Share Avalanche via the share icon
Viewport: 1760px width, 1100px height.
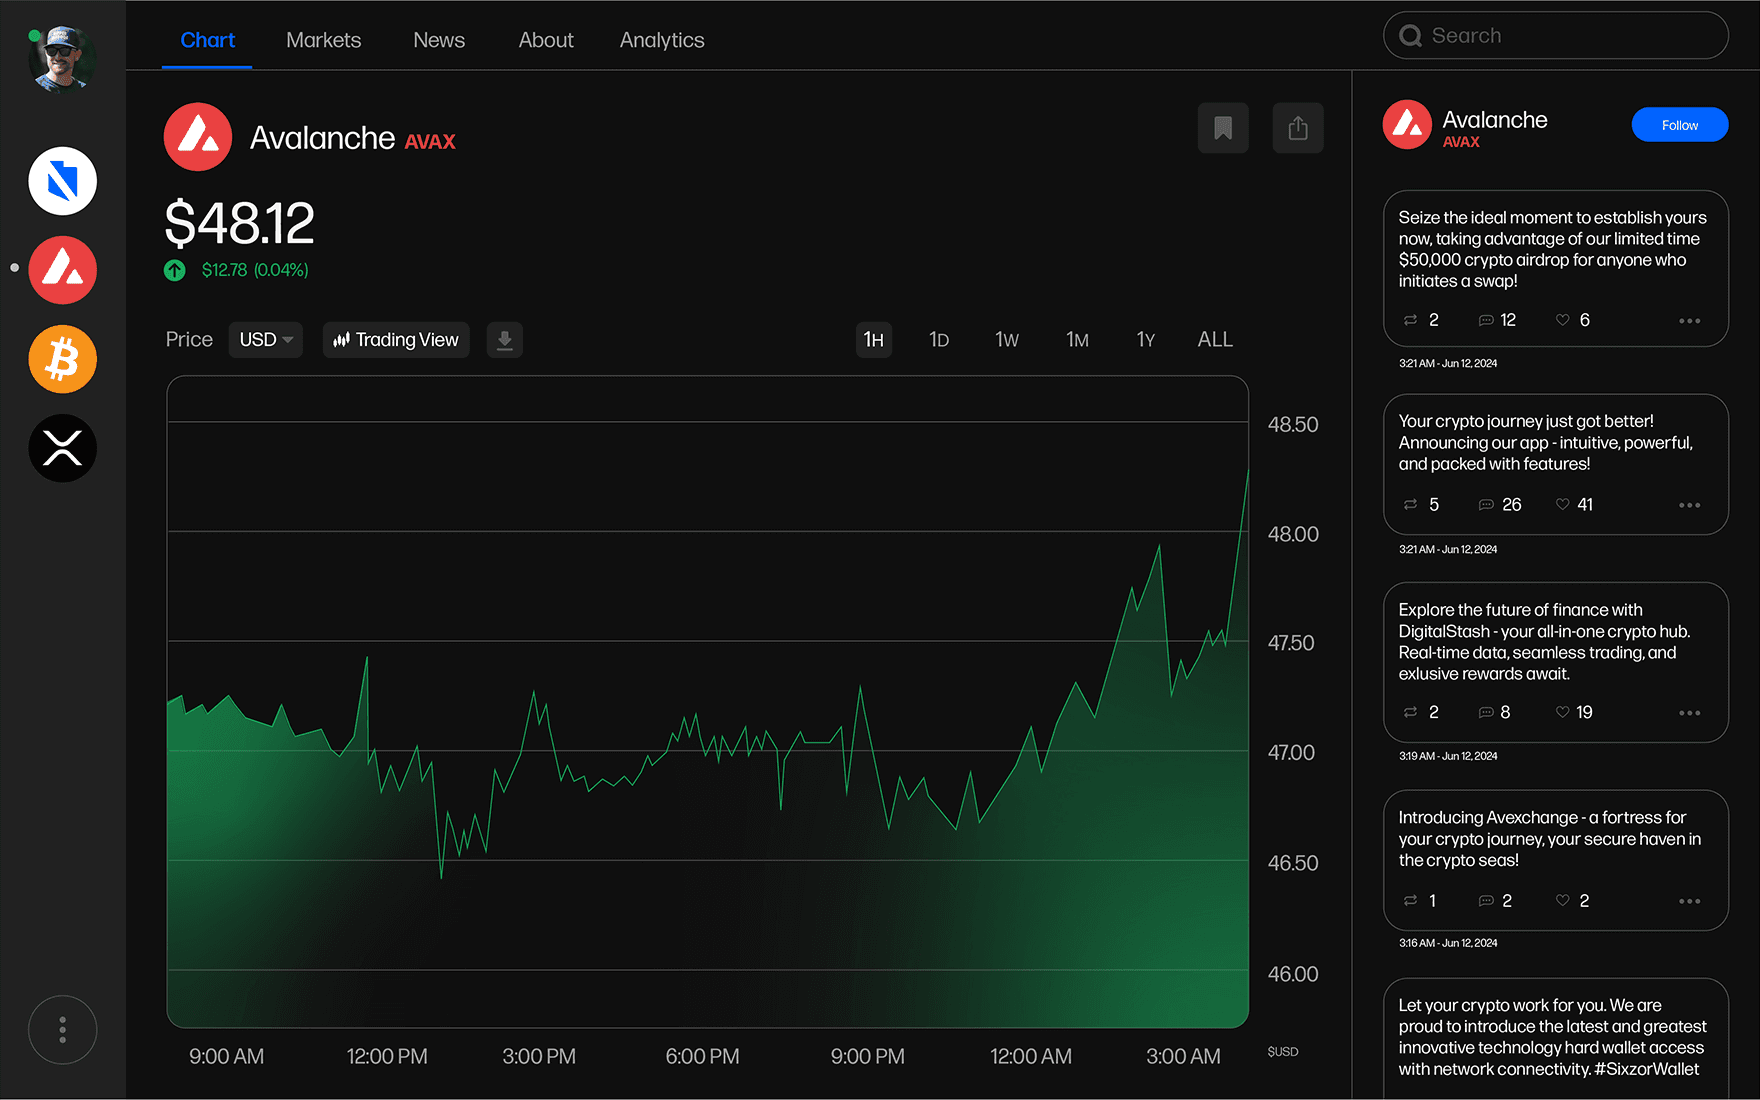pos(1298,128)
